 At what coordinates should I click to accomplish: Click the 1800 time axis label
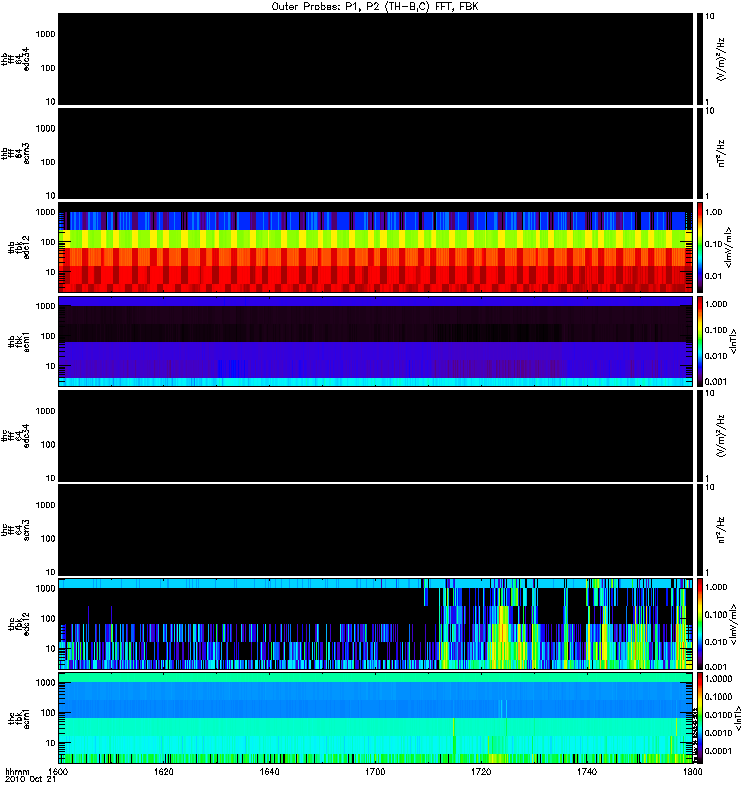692,771
